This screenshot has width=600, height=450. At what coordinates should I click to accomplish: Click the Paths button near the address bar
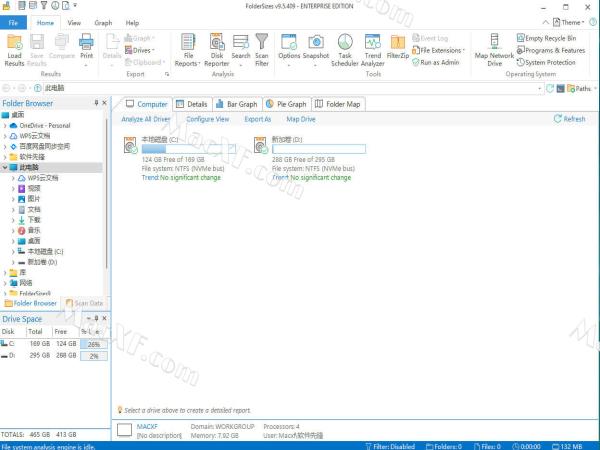point(581,88)
